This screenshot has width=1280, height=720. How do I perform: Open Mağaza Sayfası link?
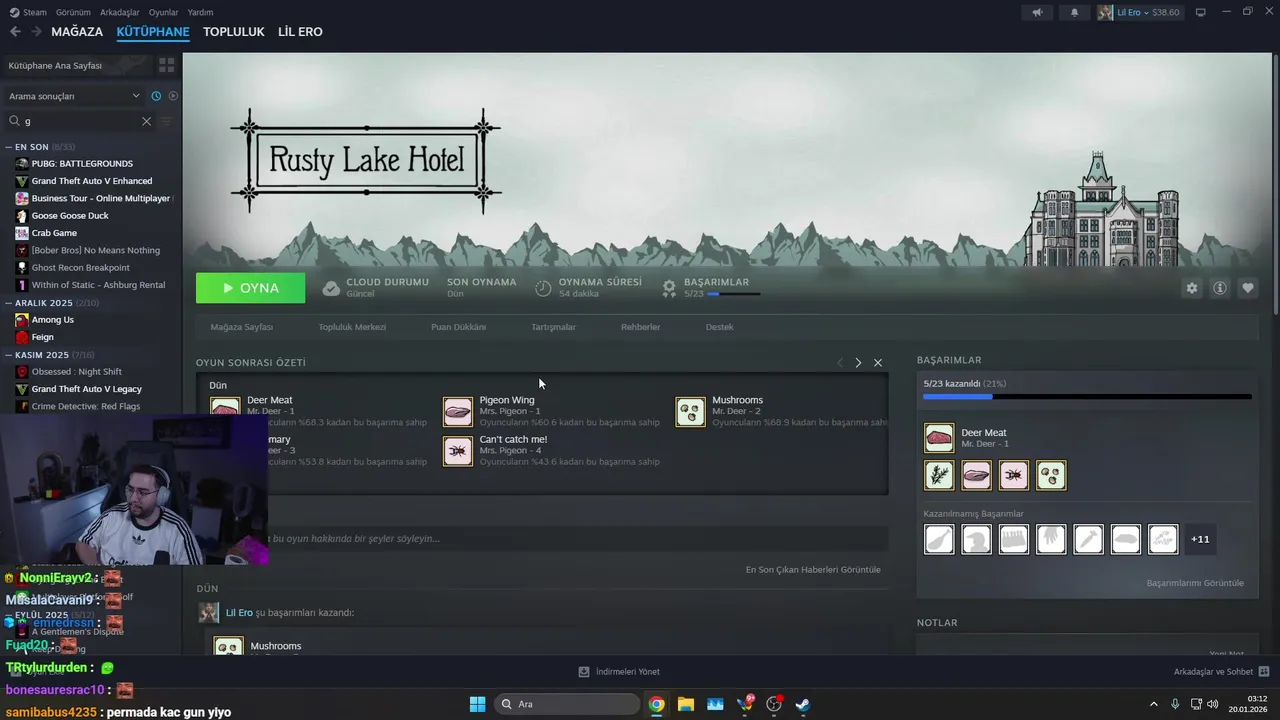pyautogui.click(x=242, y=327)
